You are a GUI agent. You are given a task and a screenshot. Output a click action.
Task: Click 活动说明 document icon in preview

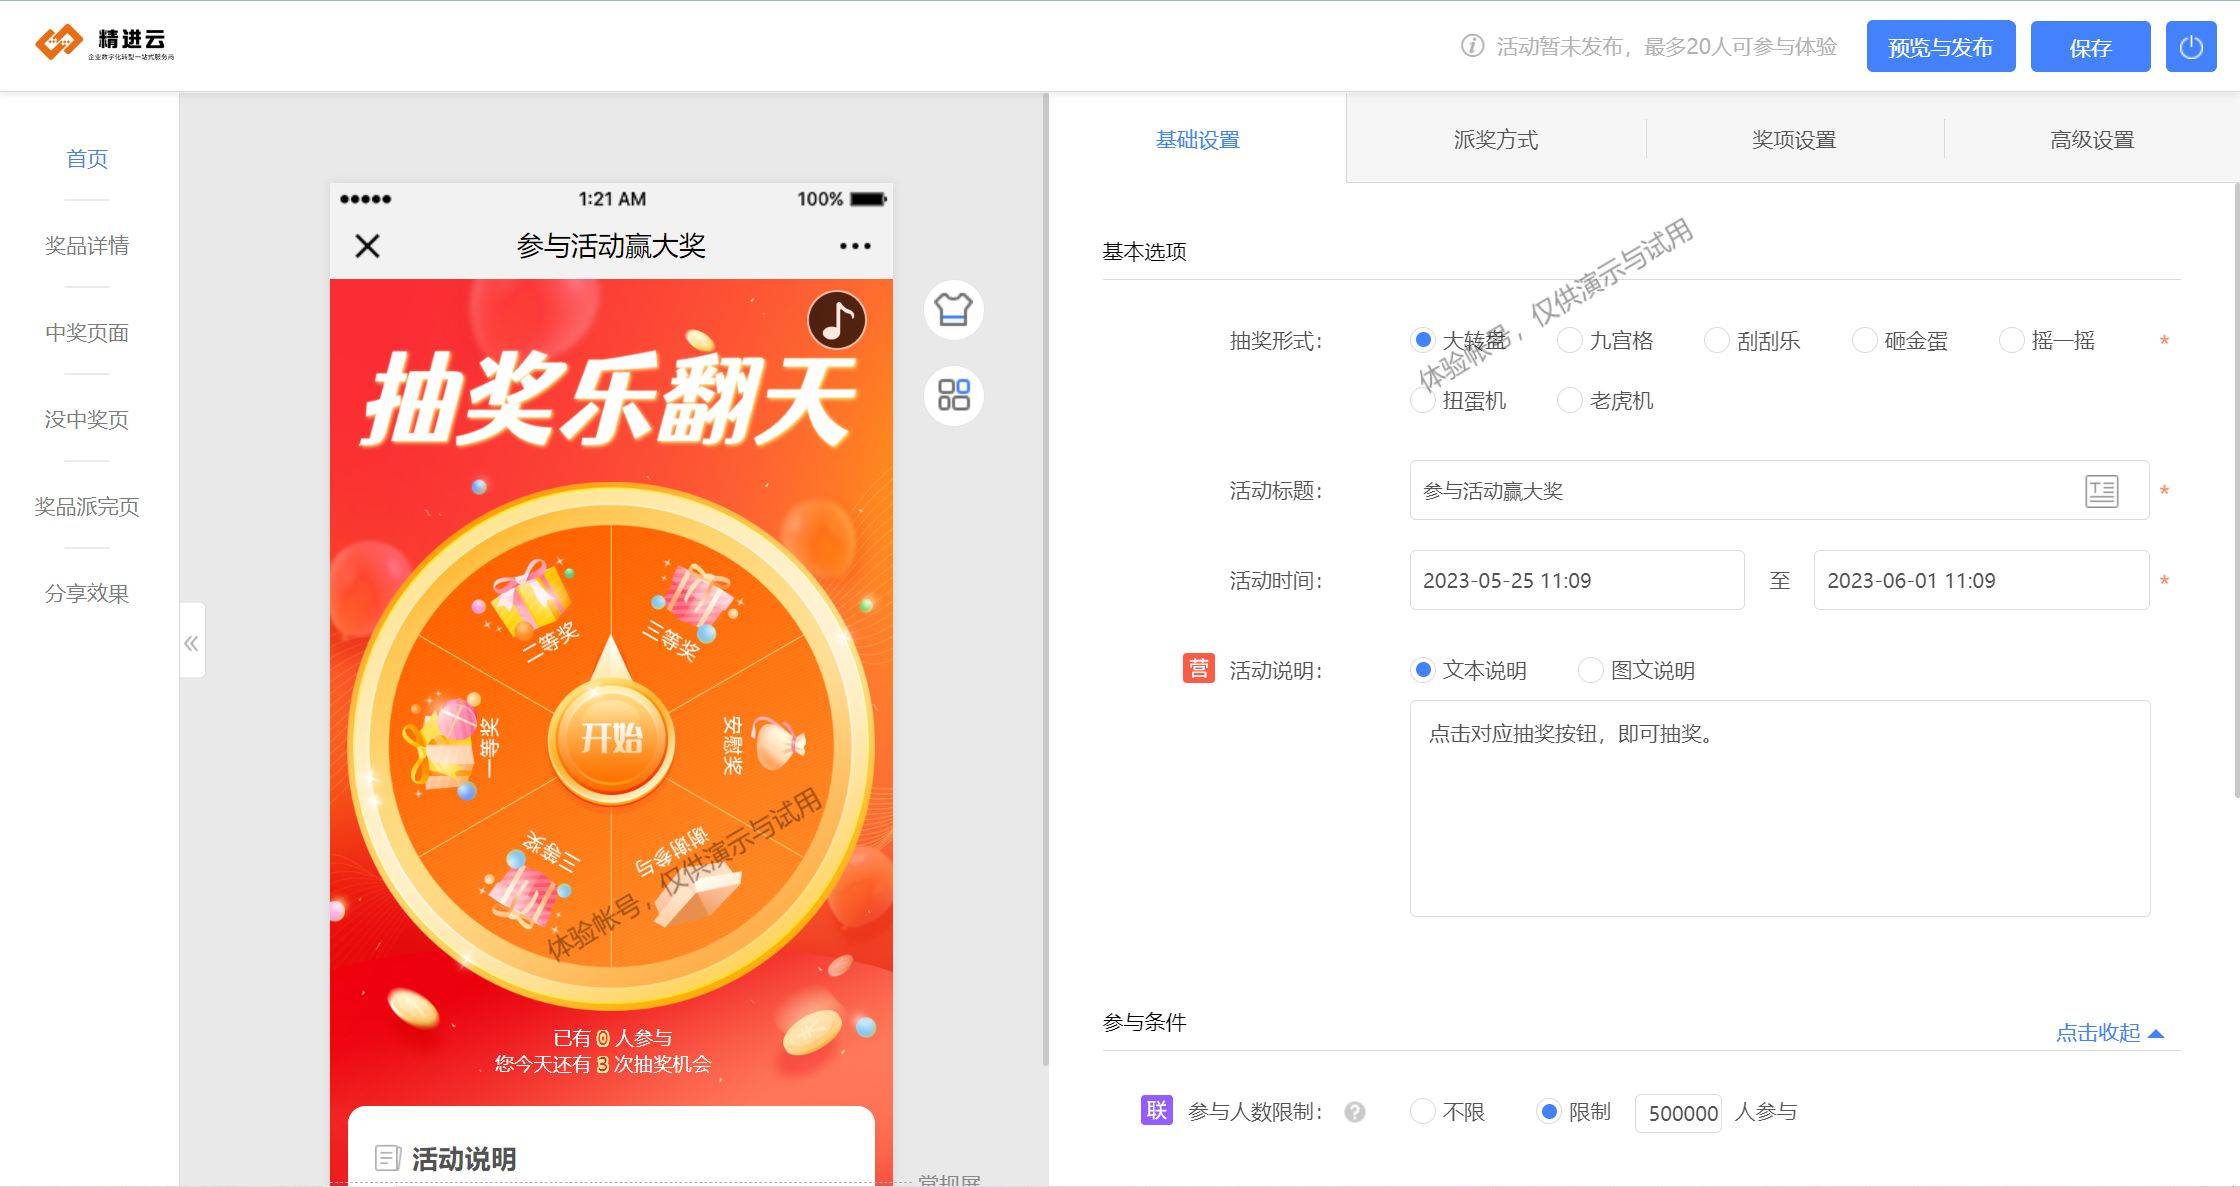tap(387, 1159)
